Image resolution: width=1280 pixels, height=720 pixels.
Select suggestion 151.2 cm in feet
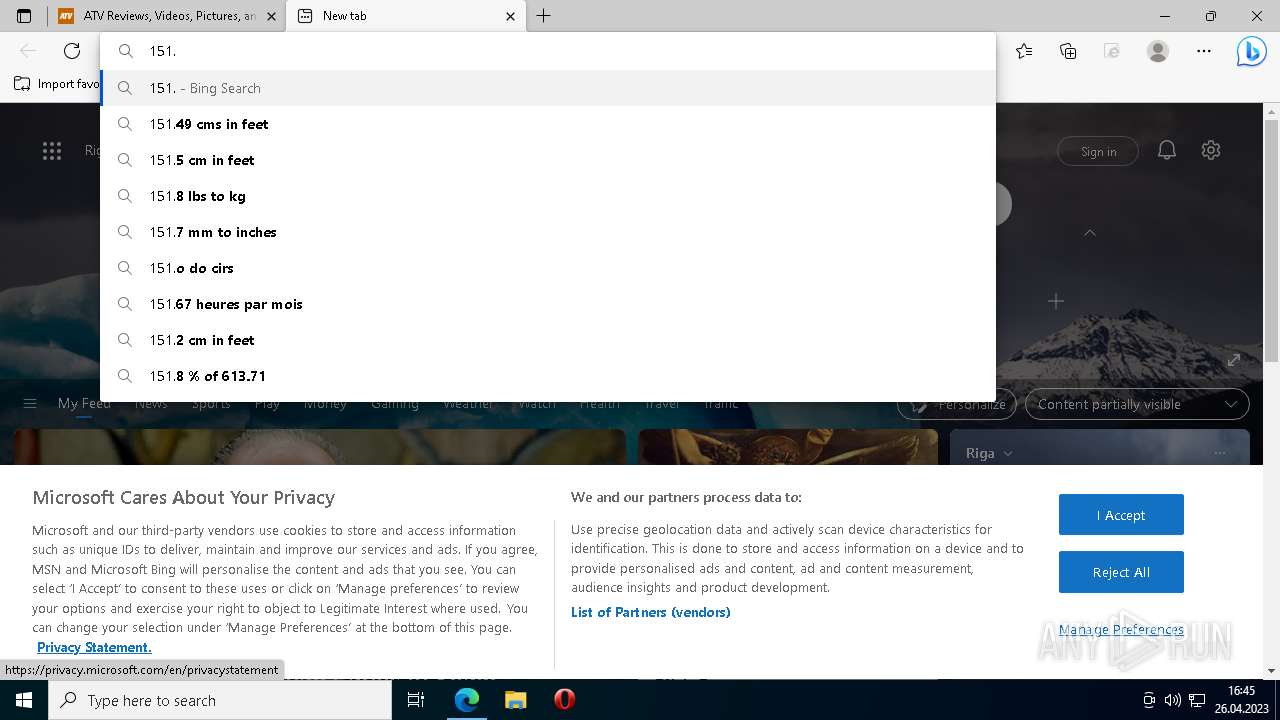[x=548, y=340]
